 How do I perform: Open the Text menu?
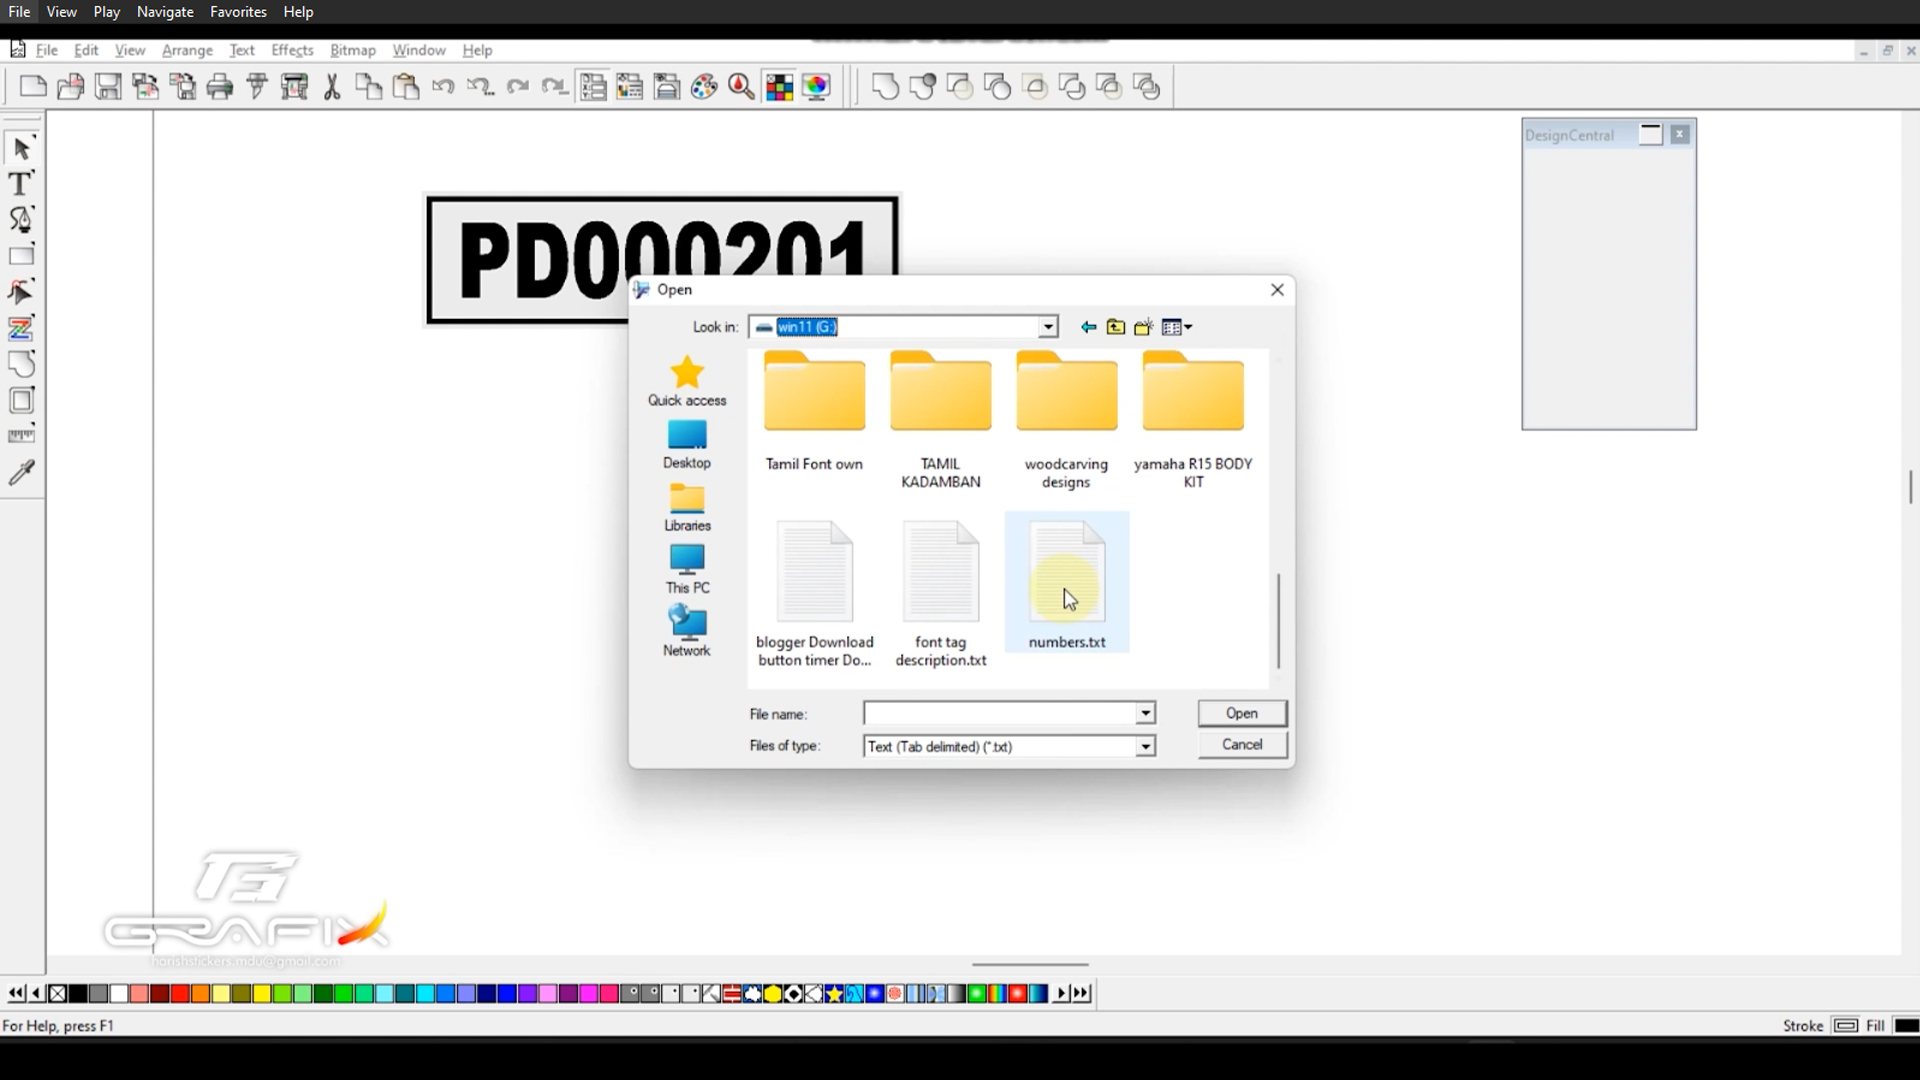click(x=242, y=50)
